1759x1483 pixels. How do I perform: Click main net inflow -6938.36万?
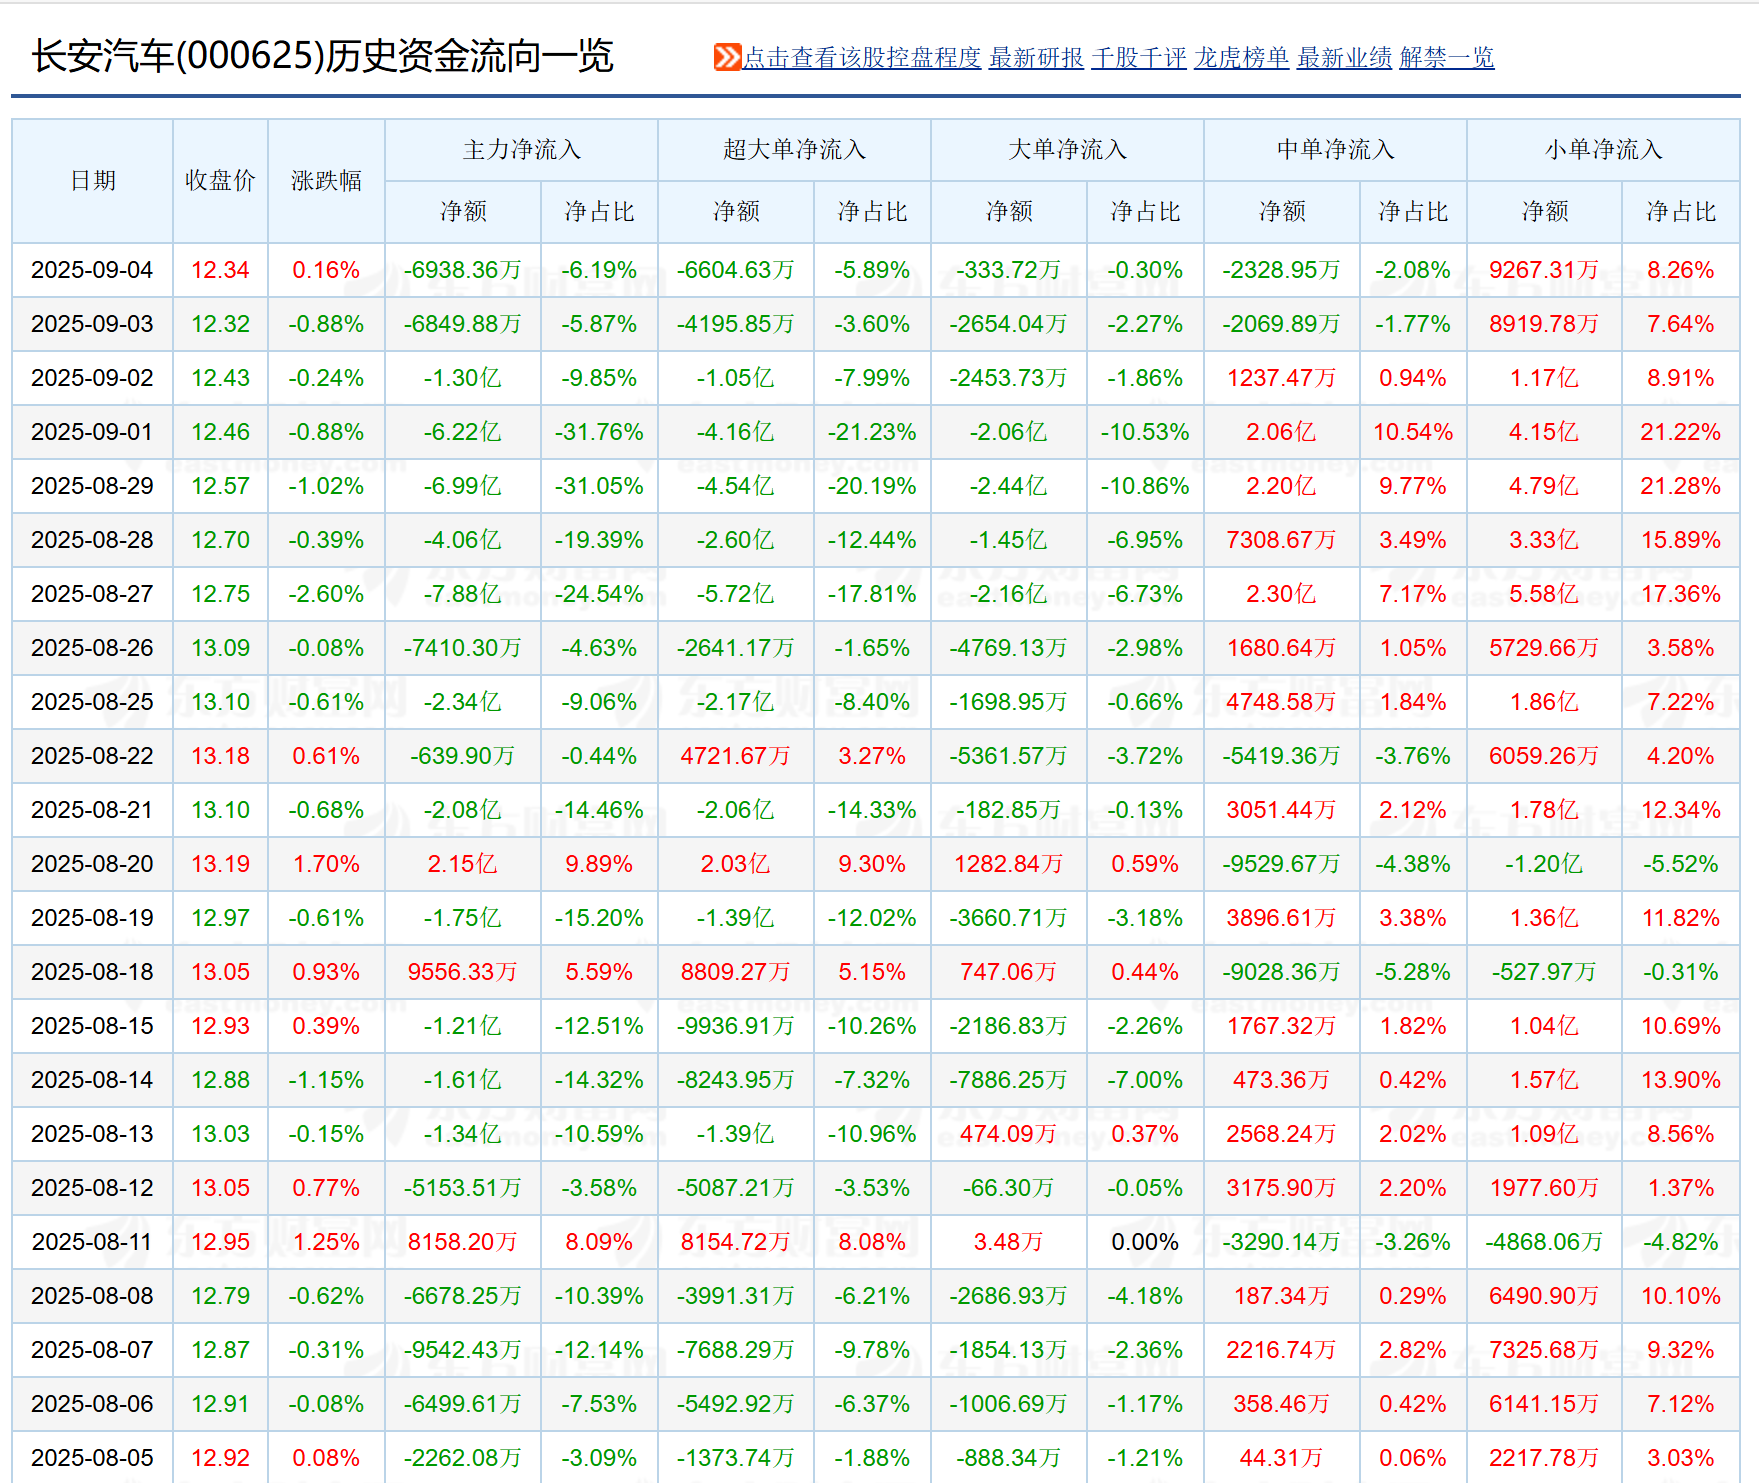click(463, 270)
